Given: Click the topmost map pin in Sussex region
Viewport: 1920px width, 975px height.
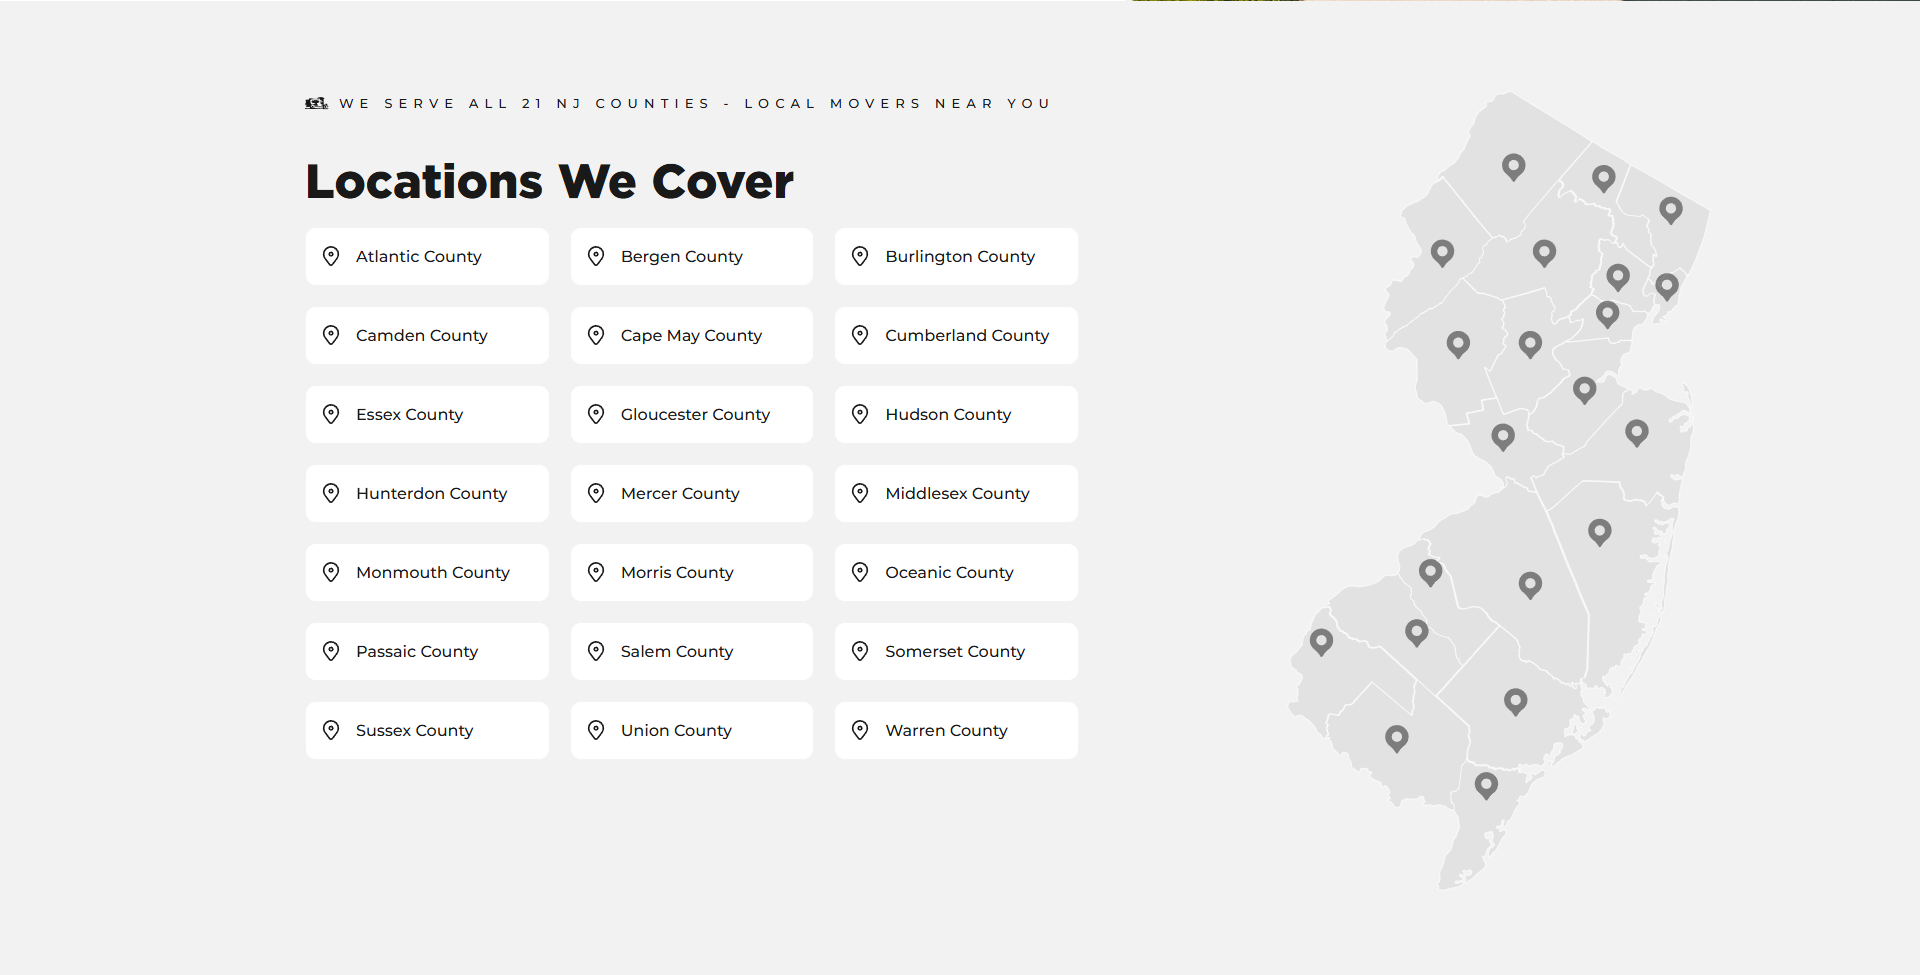Looking at the screenshot, I should [1513, 167].
